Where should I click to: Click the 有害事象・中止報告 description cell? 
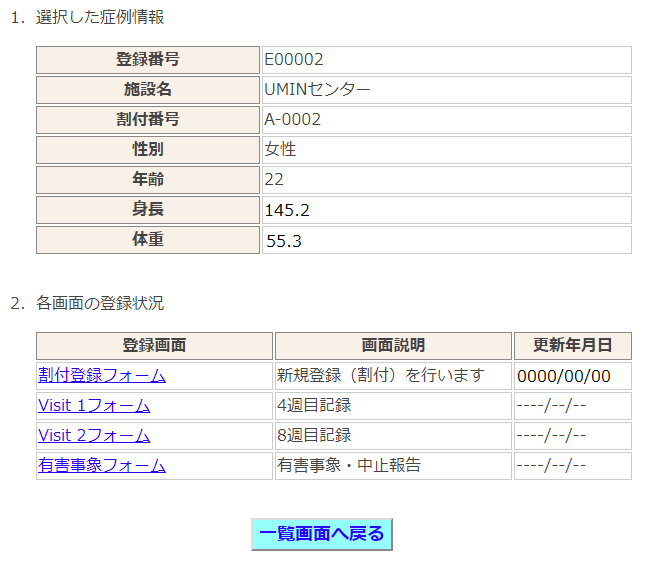(x=349, y=466)
